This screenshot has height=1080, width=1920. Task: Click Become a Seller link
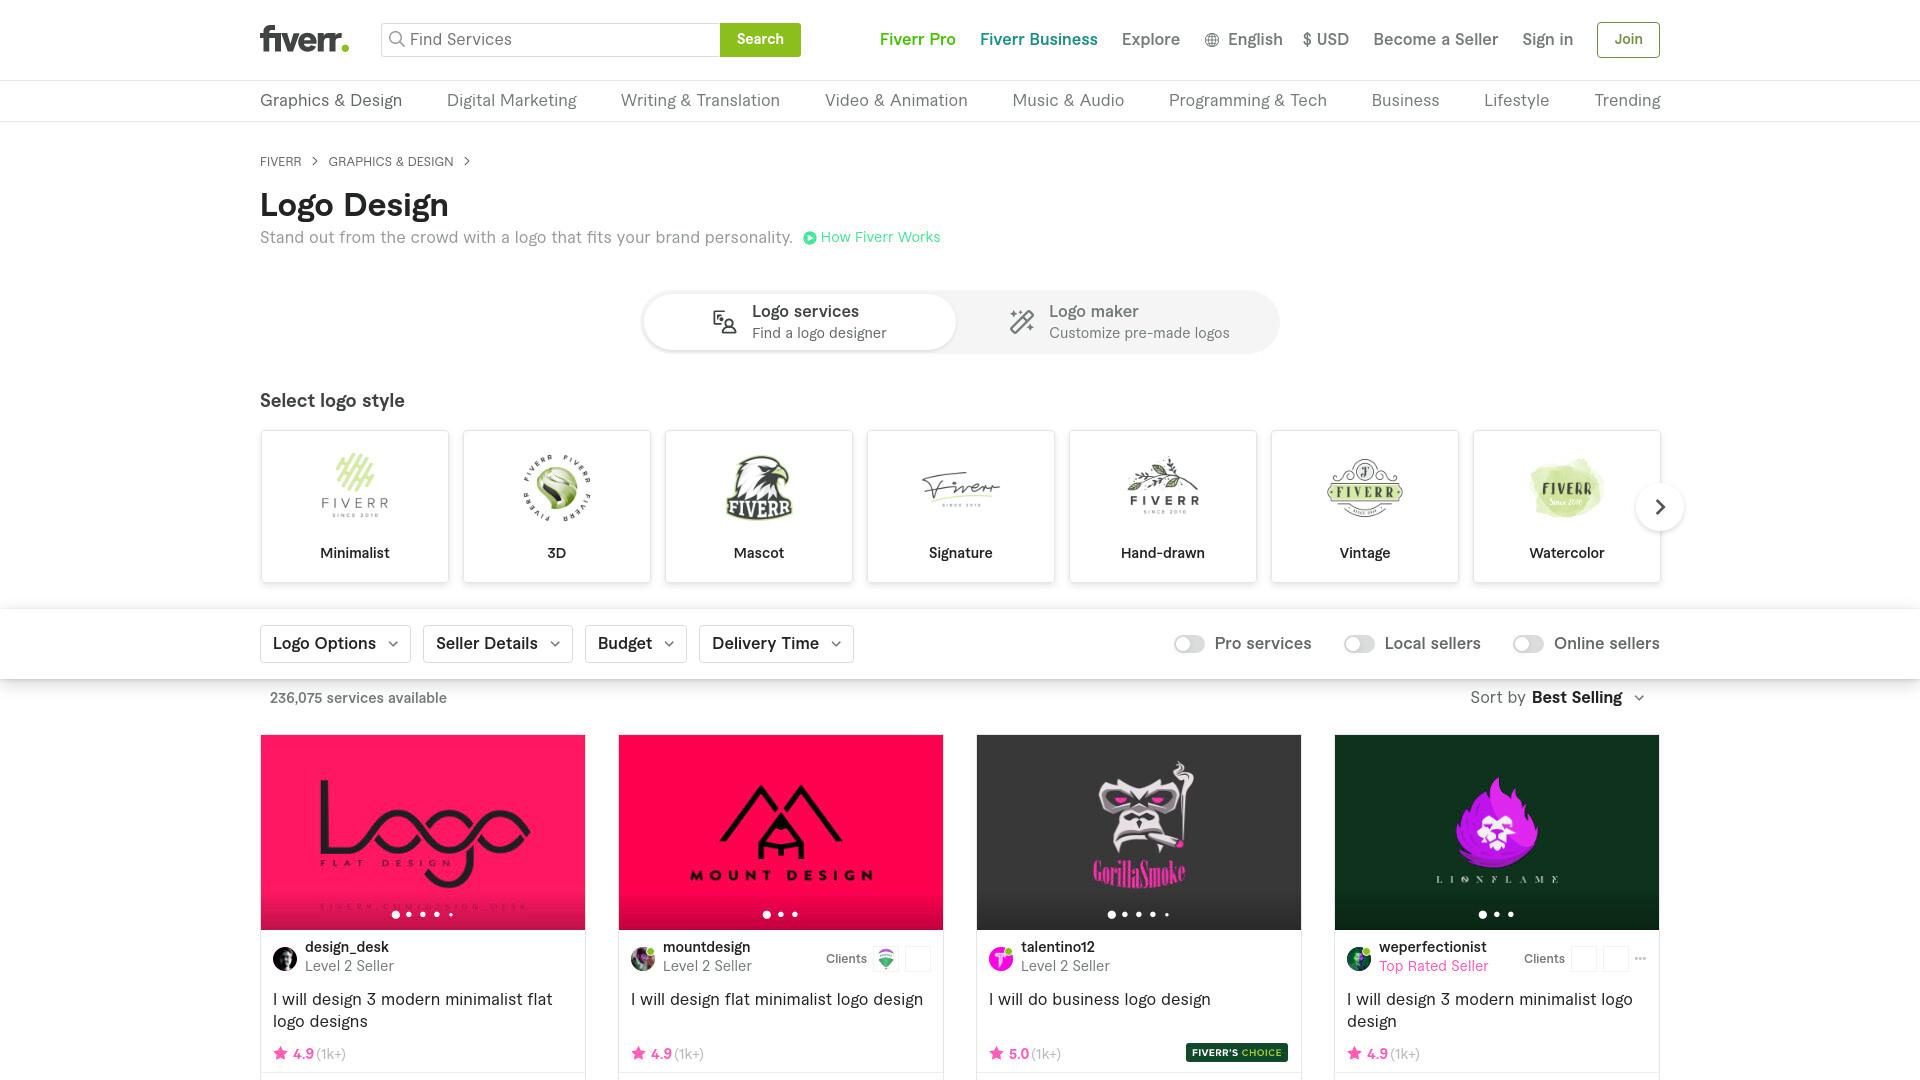coord(1435,40)
